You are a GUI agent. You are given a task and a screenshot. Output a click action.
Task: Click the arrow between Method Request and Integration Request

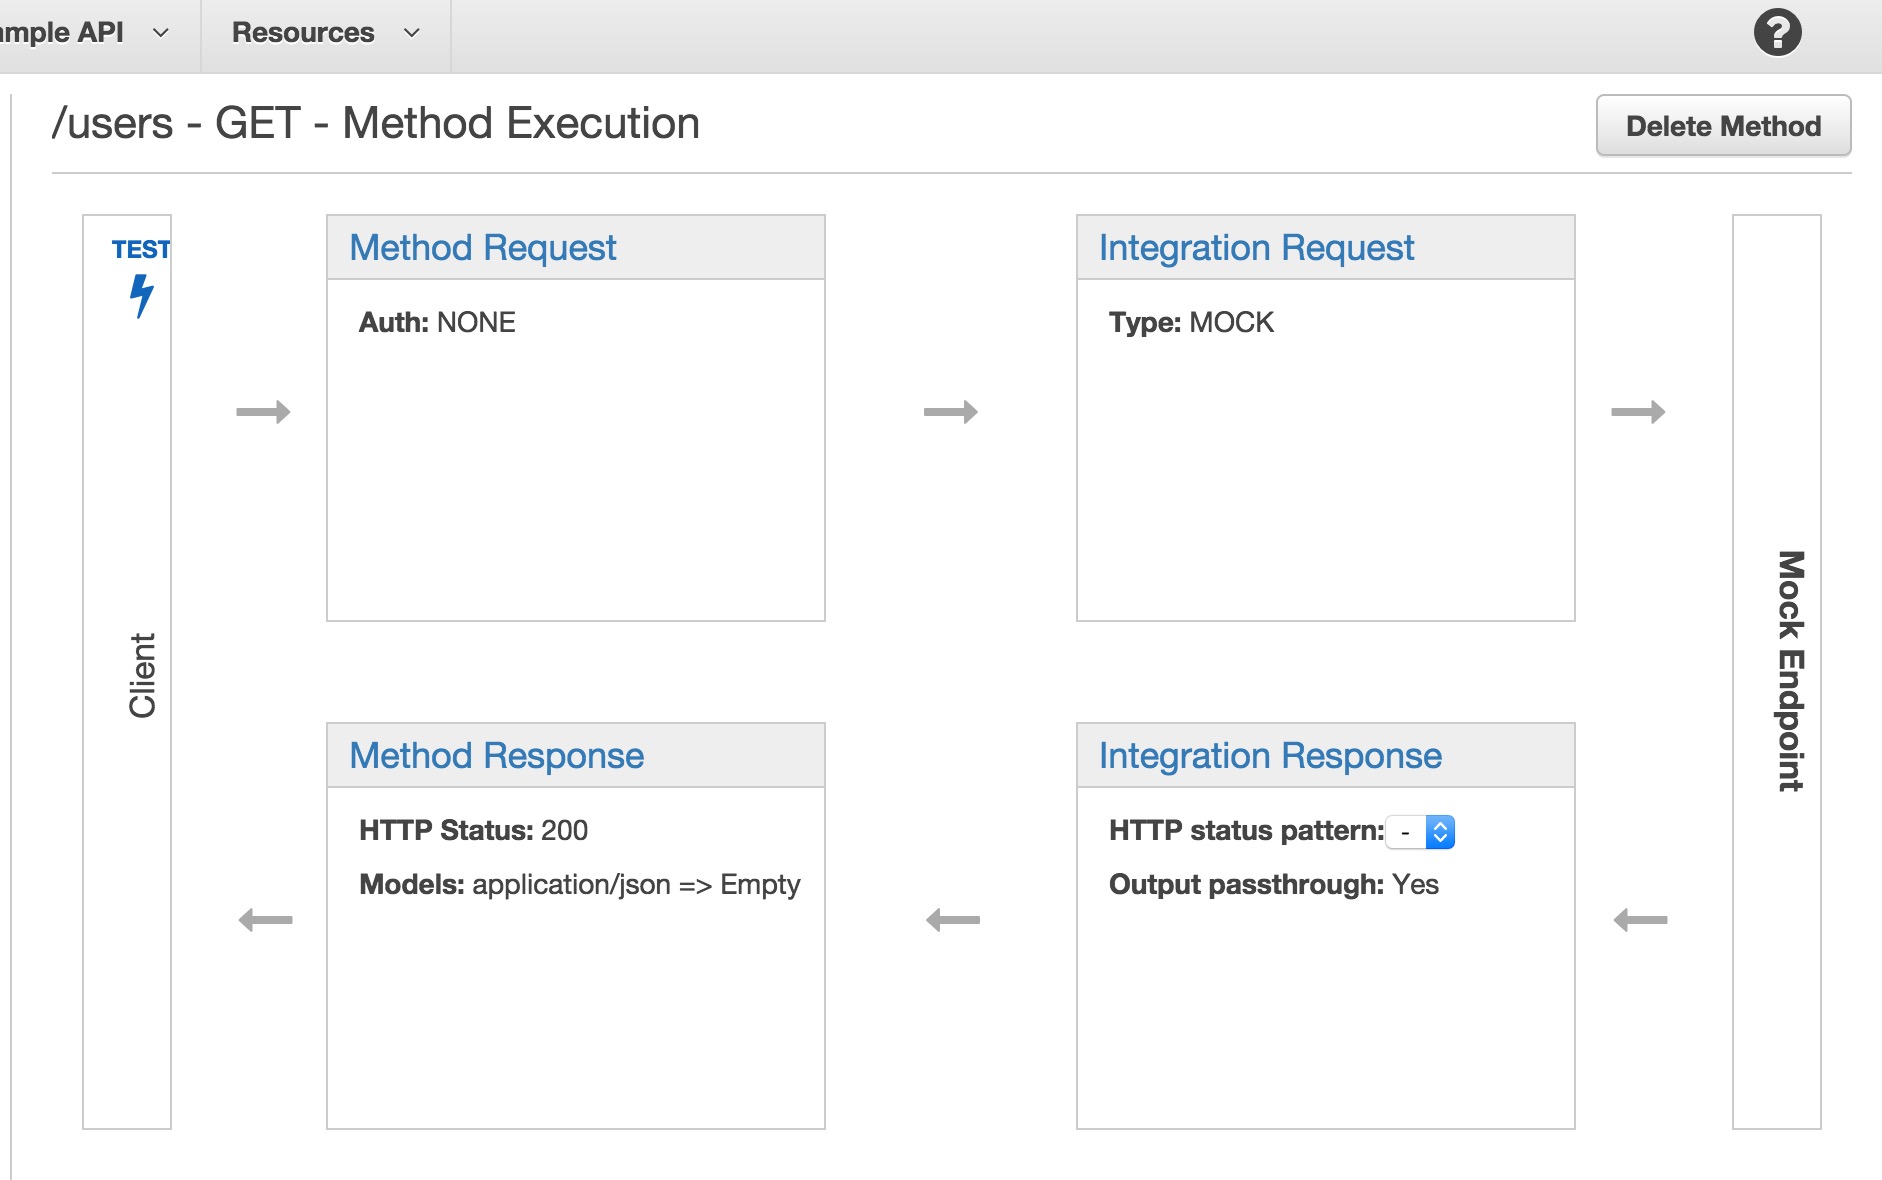tap(951, 411)
